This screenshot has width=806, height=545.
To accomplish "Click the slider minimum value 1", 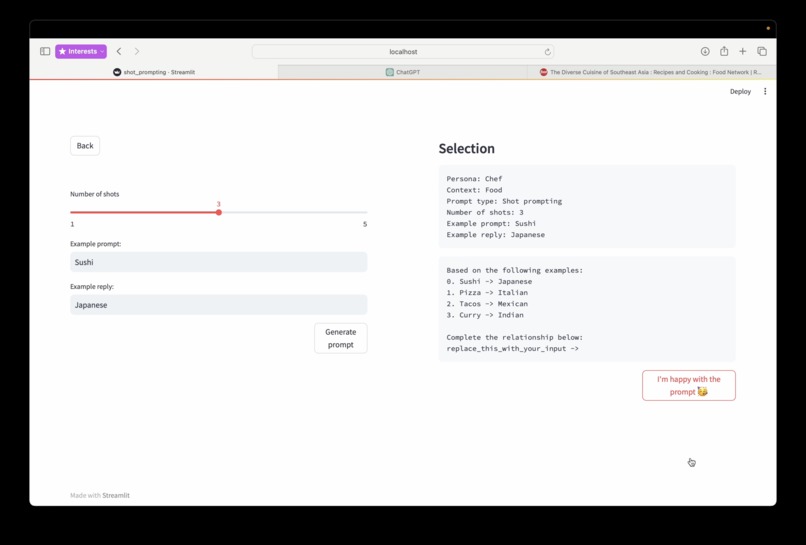I will [72, 224].
